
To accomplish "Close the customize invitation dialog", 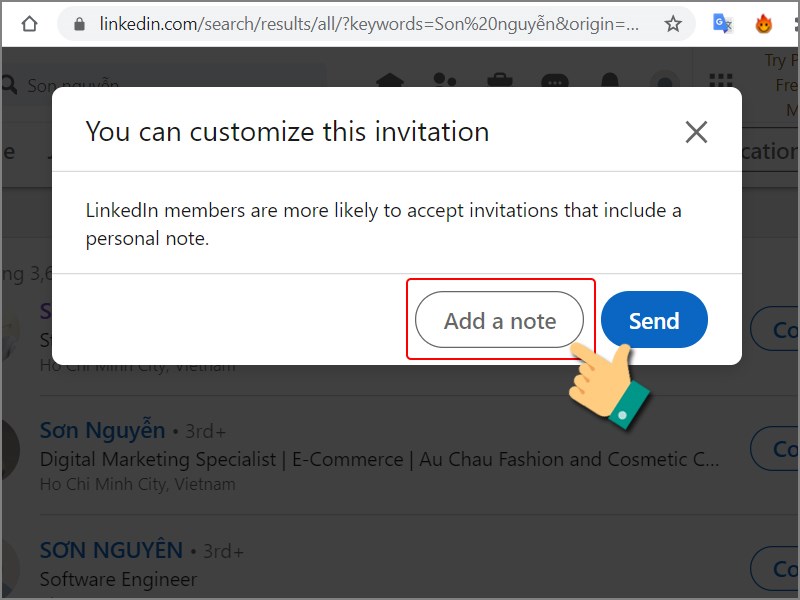I will 696,132.
